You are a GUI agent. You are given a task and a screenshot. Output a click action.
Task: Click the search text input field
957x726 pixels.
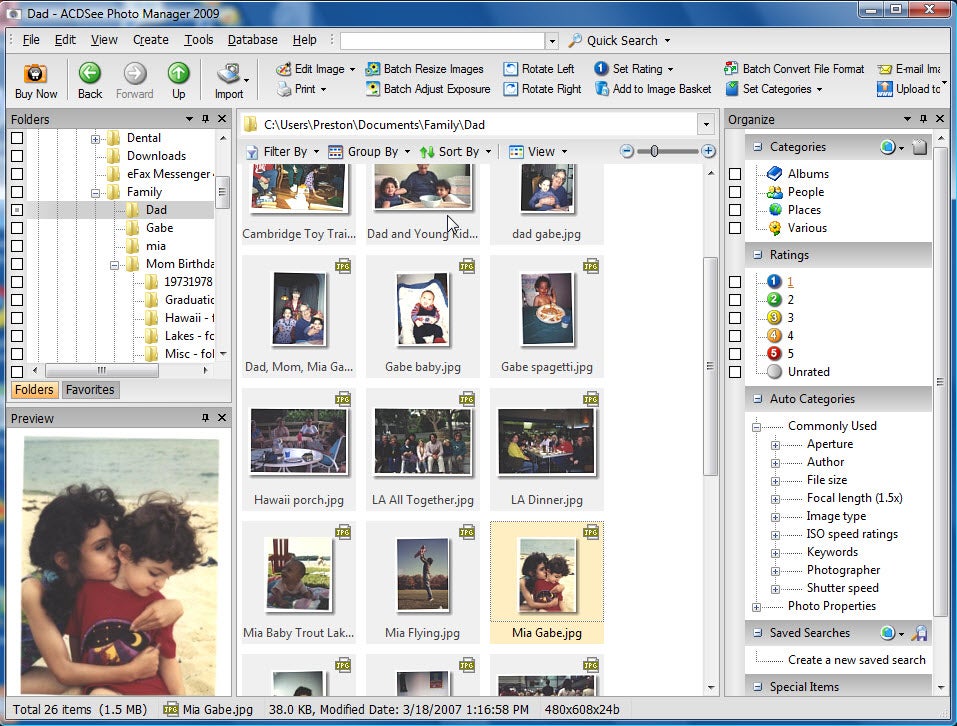coord(442,40)
